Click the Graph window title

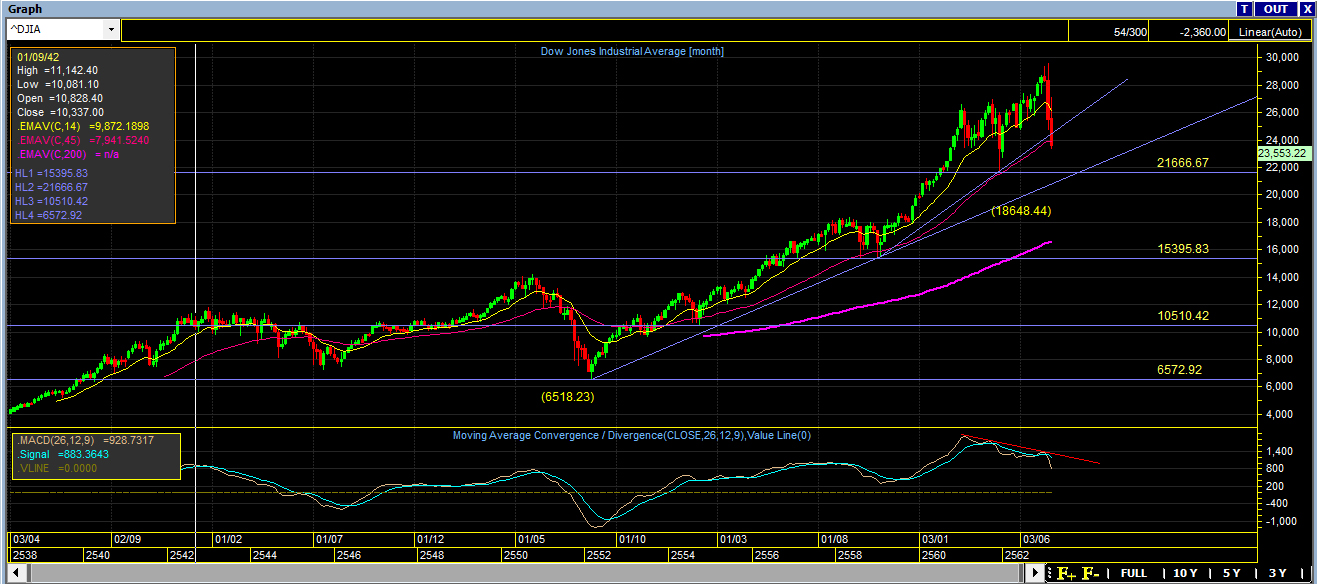coord(25,8)
